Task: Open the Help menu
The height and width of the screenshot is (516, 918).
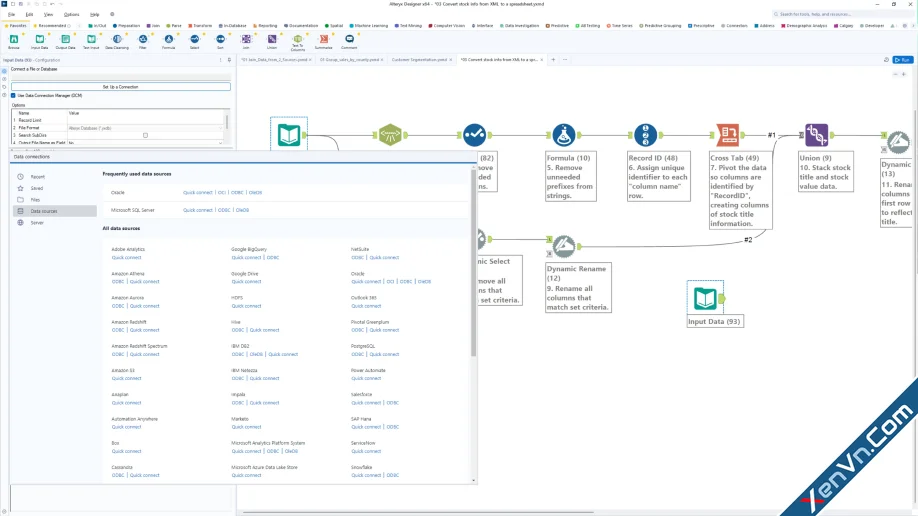Action: click(x=94, y=14)
